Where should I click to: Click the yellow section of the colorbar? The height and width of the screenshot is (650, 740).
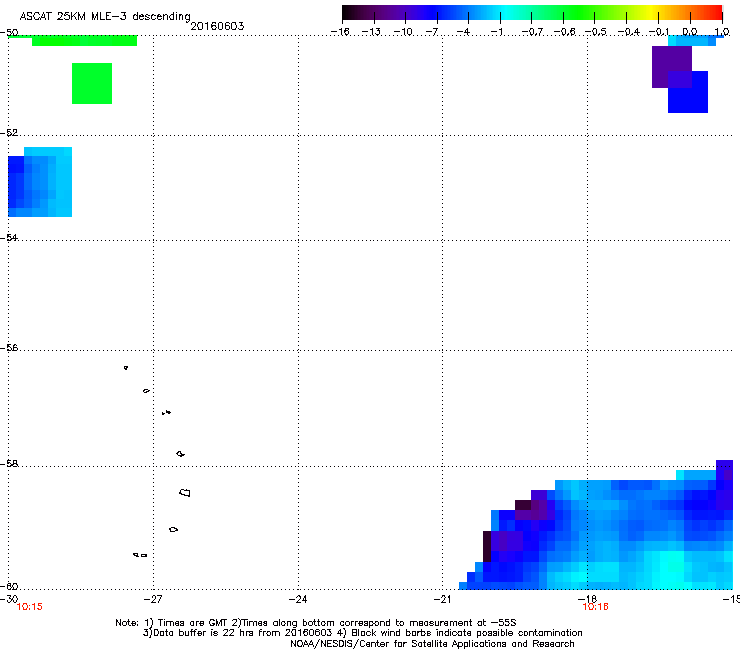coord(652,13)
